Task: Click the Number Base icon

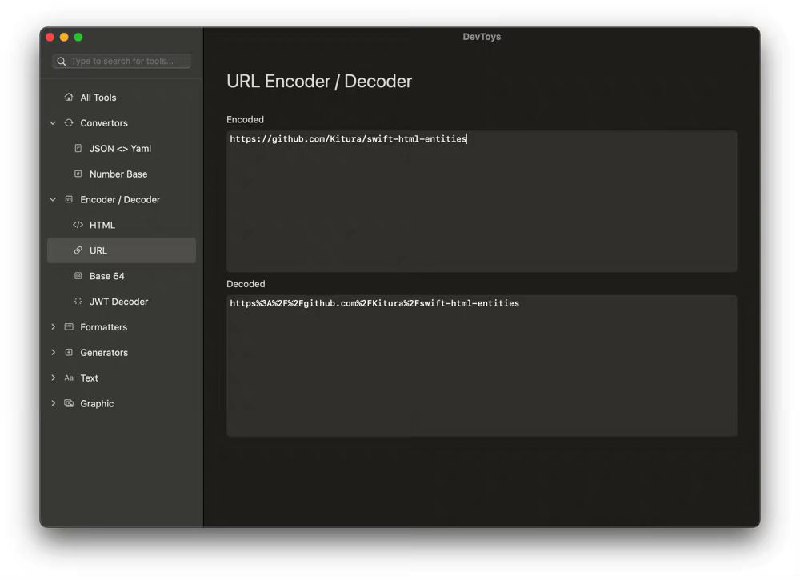Action: (x=78, y=173)
